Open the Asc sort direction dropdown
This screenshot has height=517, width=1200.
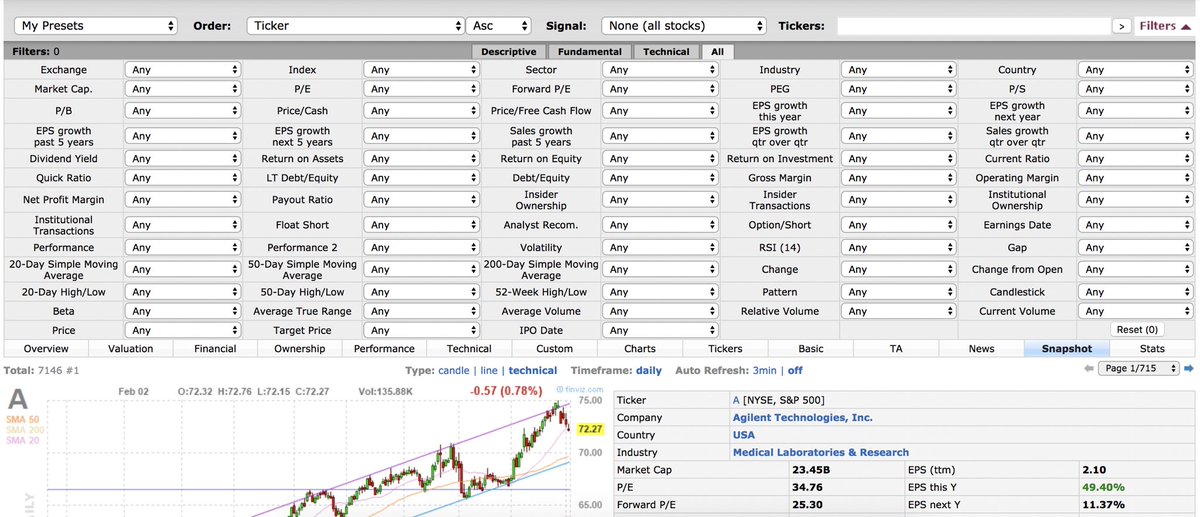(x=499, y=25)
